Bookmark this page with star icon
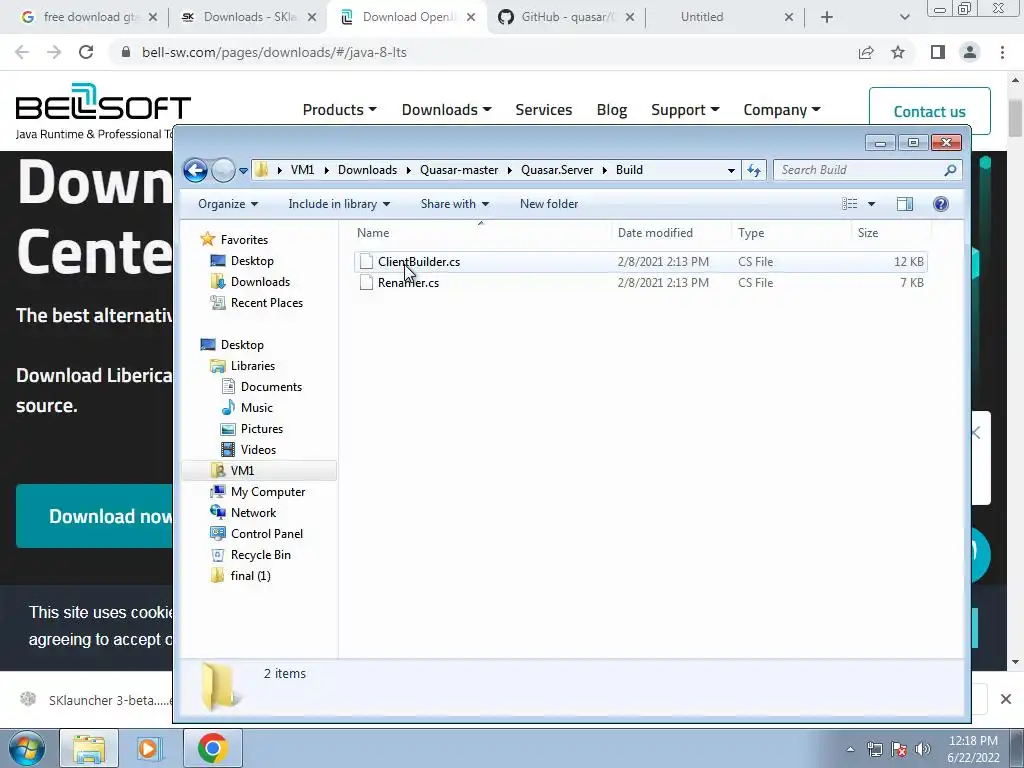1024x768 pixels. [898, 52]
